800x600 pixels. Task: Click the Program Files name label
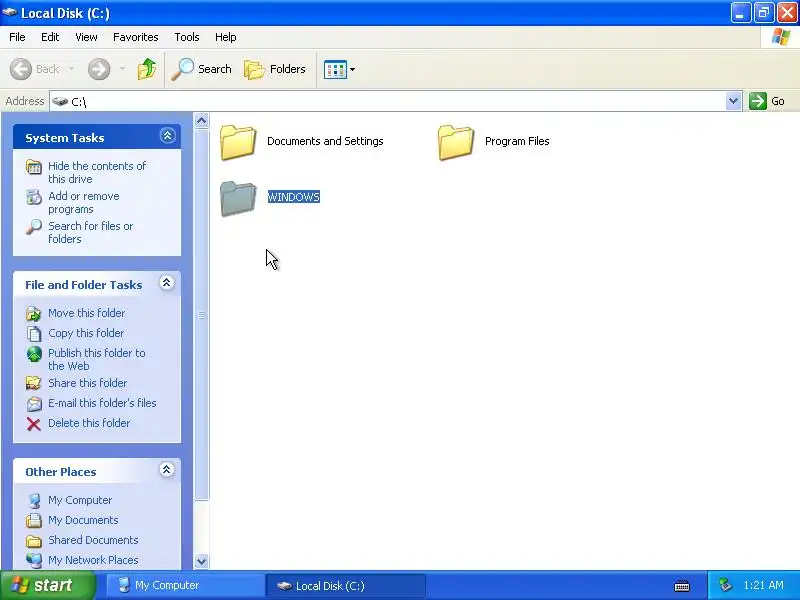point(517,141)
